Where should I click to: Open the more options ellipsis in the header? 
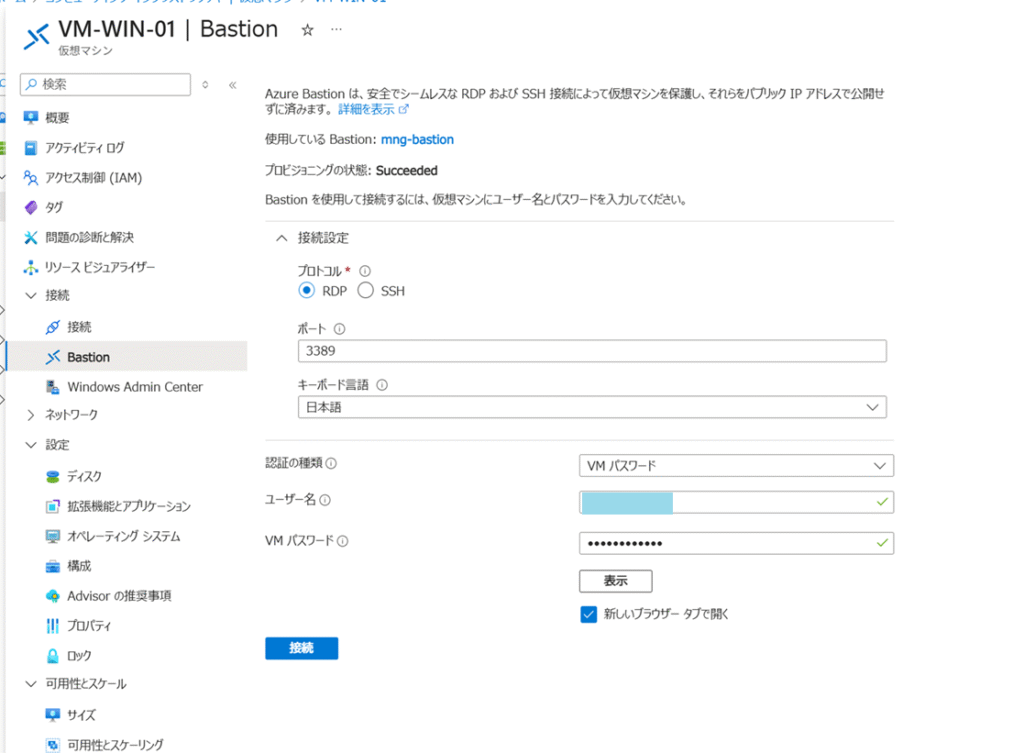[336, 29]
